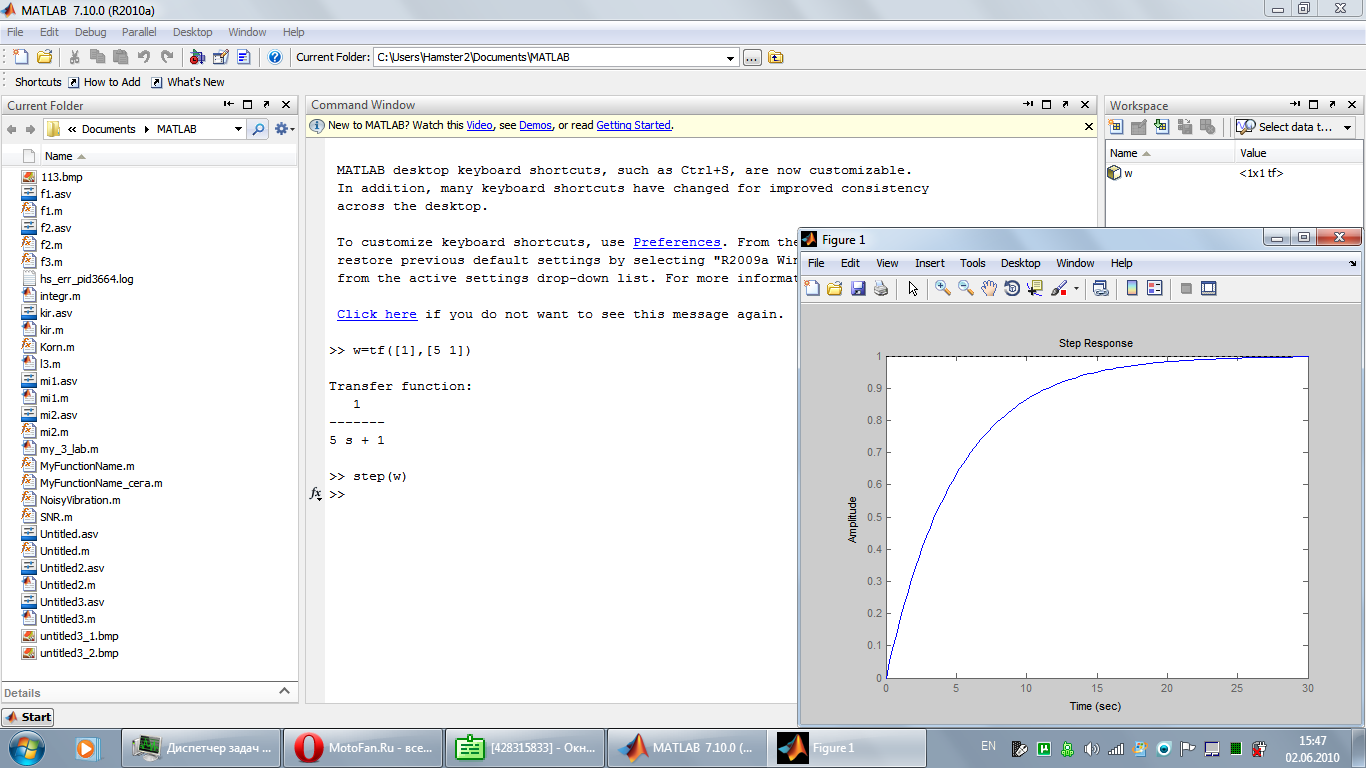This screenshot has height=768, width=1366.
Task: Toggle Zoom In tool in figure
Action: [x=943, y=288]
